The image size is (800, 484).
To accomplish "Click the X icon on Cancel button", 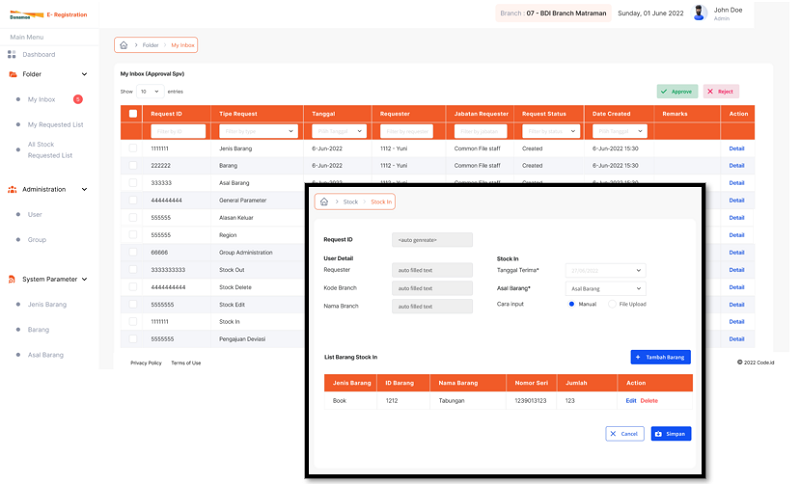I will (x=613, y=434).
